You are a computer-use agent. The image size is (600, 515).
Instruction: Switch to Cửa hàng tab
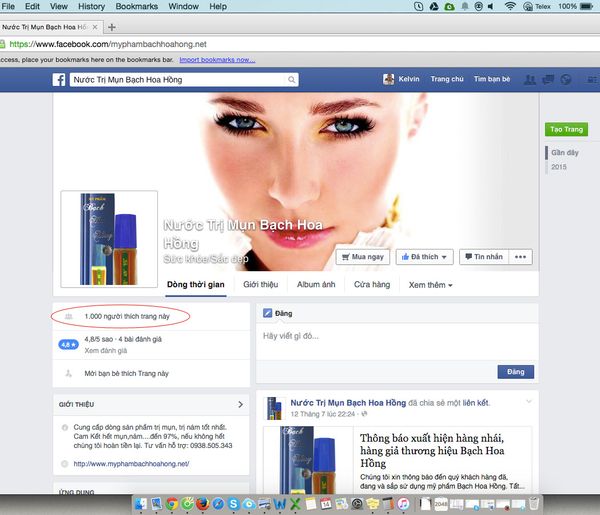372,285
